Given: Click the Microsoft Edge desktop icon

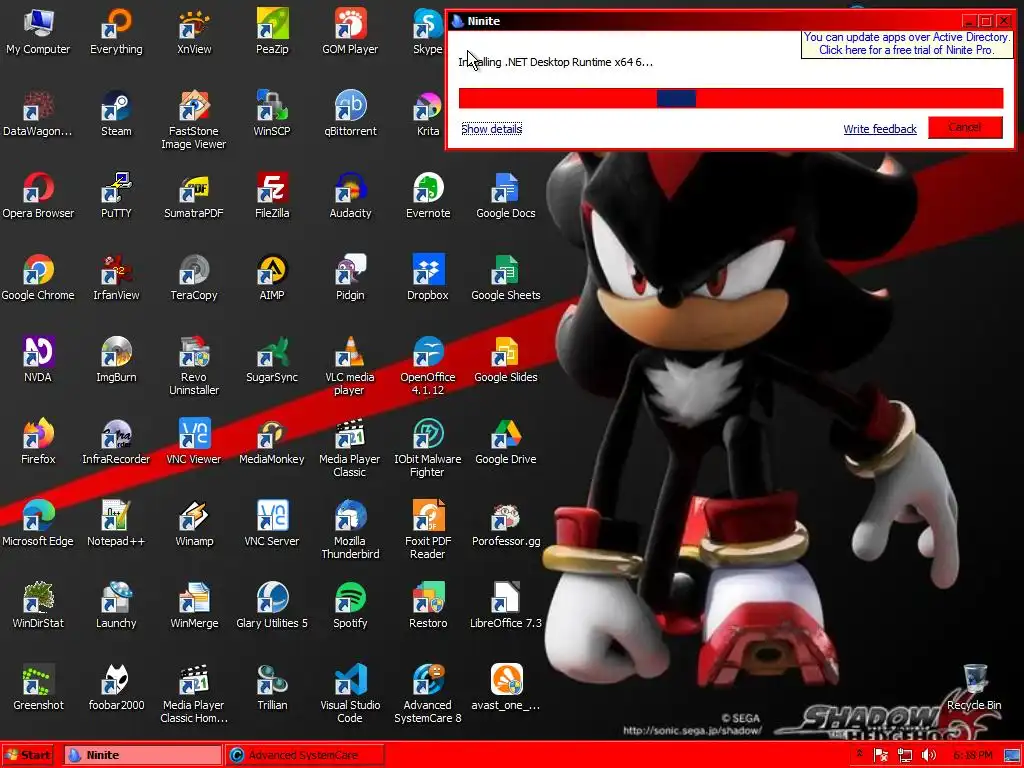Looking at the screenshot, I should click(38, 523).
